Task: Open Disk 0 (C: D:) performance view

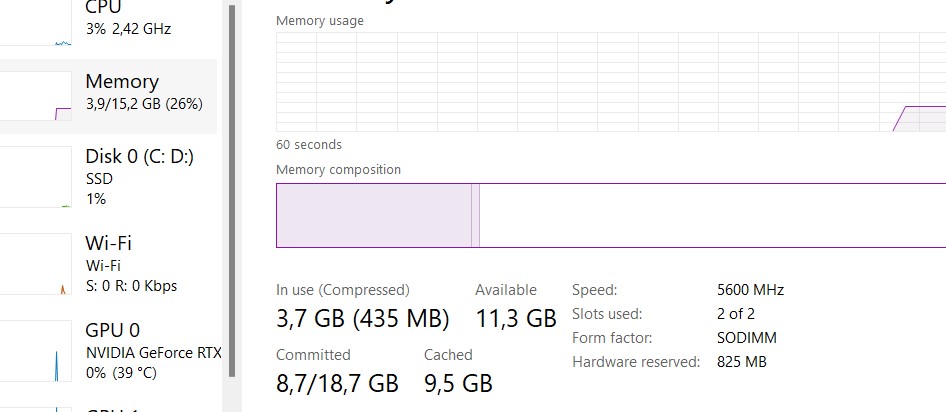Action: tap(139, 177)
